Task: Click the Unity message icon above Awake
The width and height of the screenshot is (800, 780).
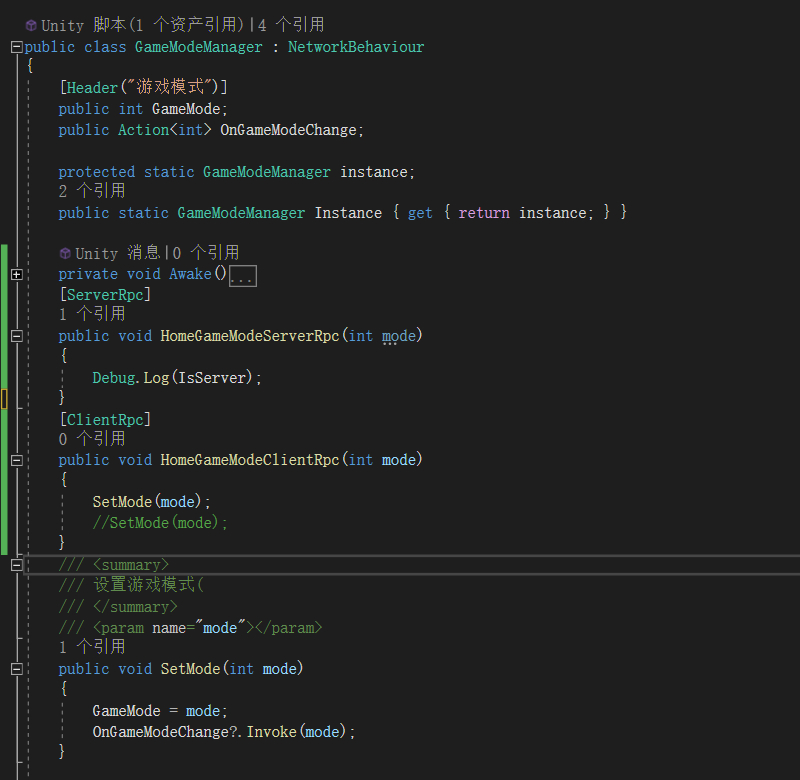Action: [x=65, y=253]
